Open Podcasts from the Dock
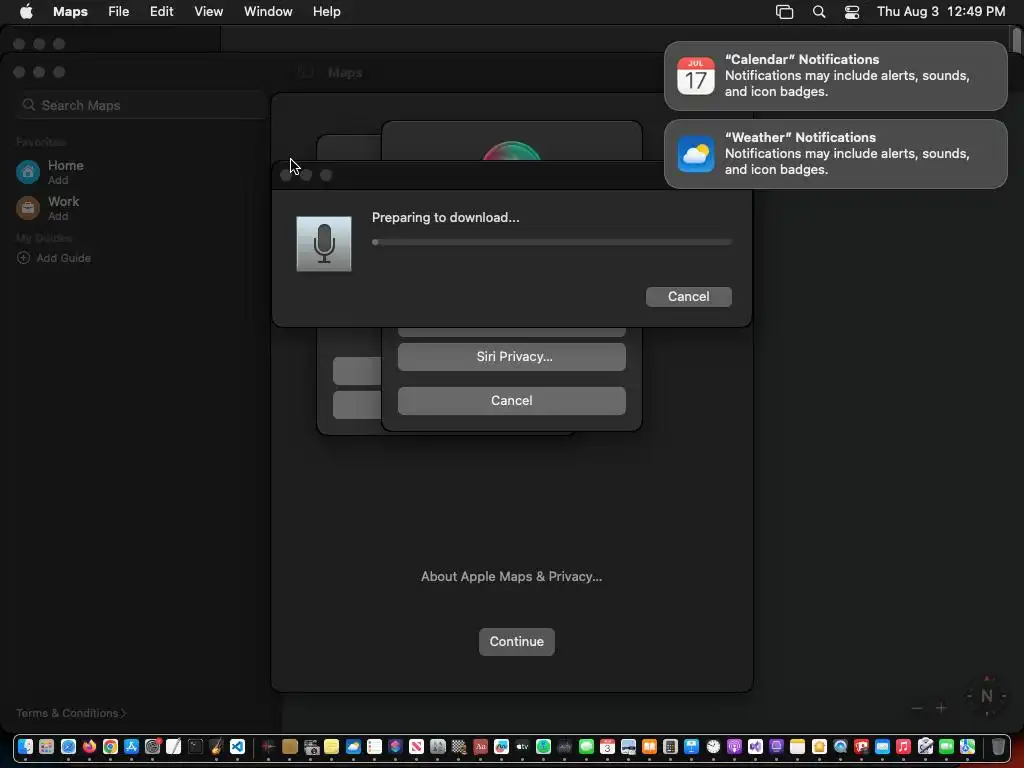 click(x=735, y=746)
